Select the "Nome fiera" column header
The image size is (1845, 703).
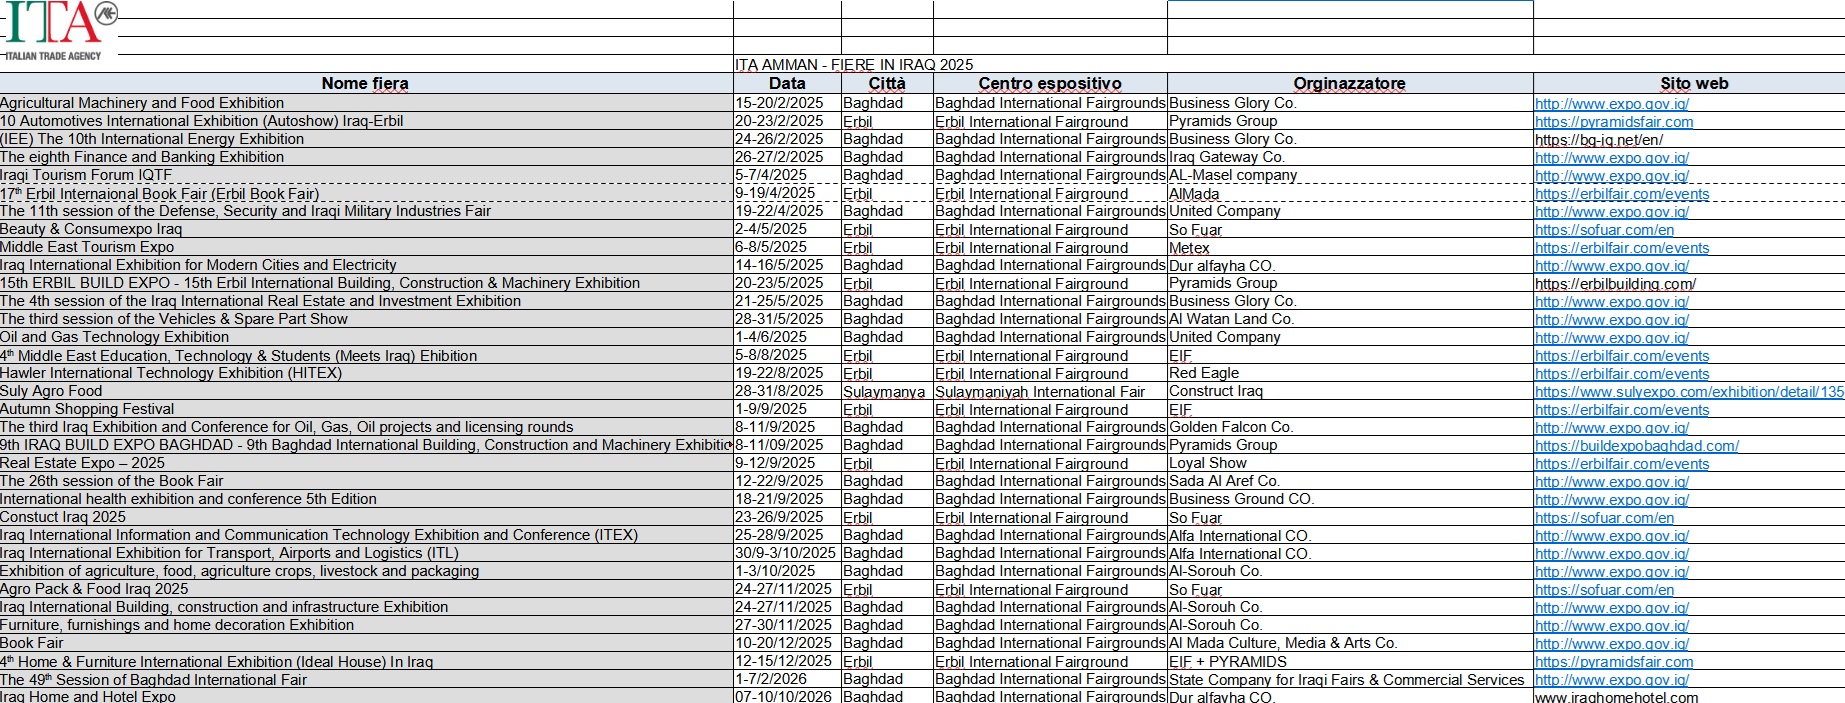366,83
